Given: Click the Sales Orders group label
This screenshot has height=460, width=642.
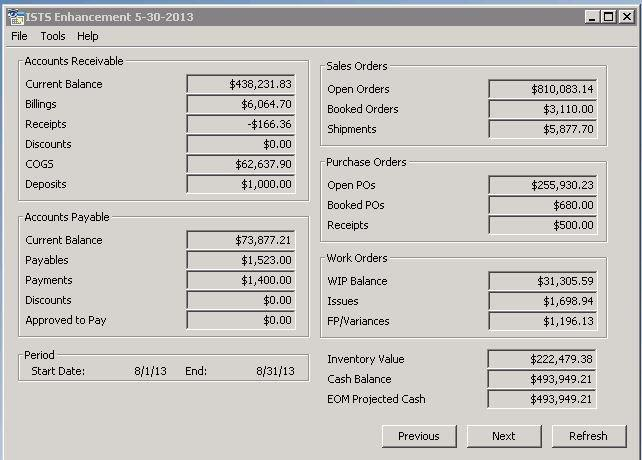Looking at the screenshot, I should pos(357,66).
